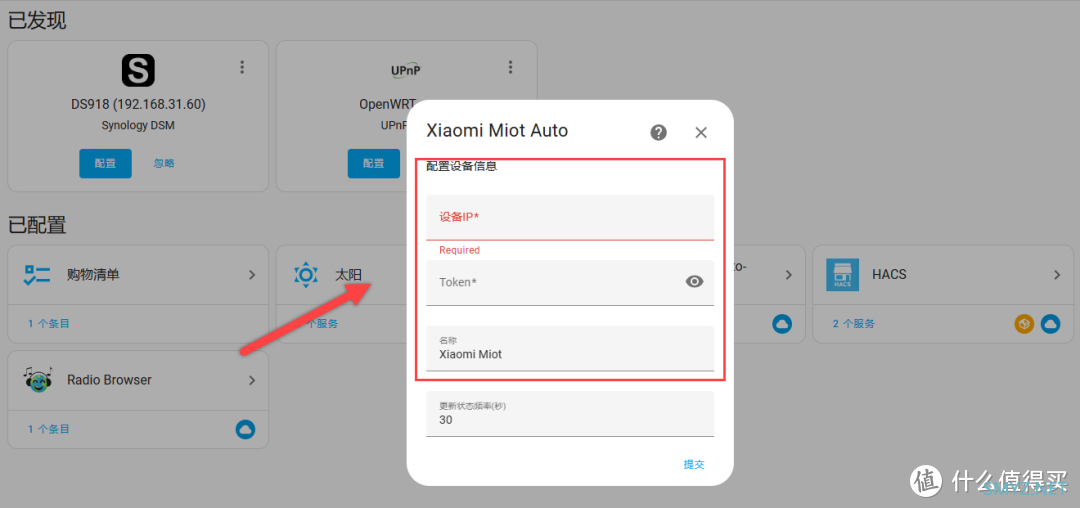Image resolution: width=1080 pixels, height=508 pixels.
Task: Expand the HACS integration chevron
Action: coord(1057,275)
